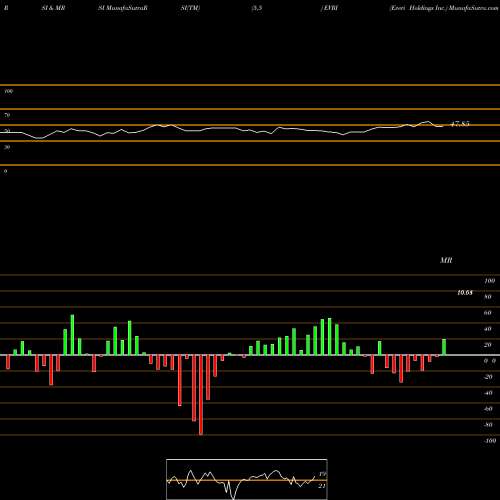Click the 70 level label on RSI axis
The image size is (500, 500).
[x=7, y=115]
